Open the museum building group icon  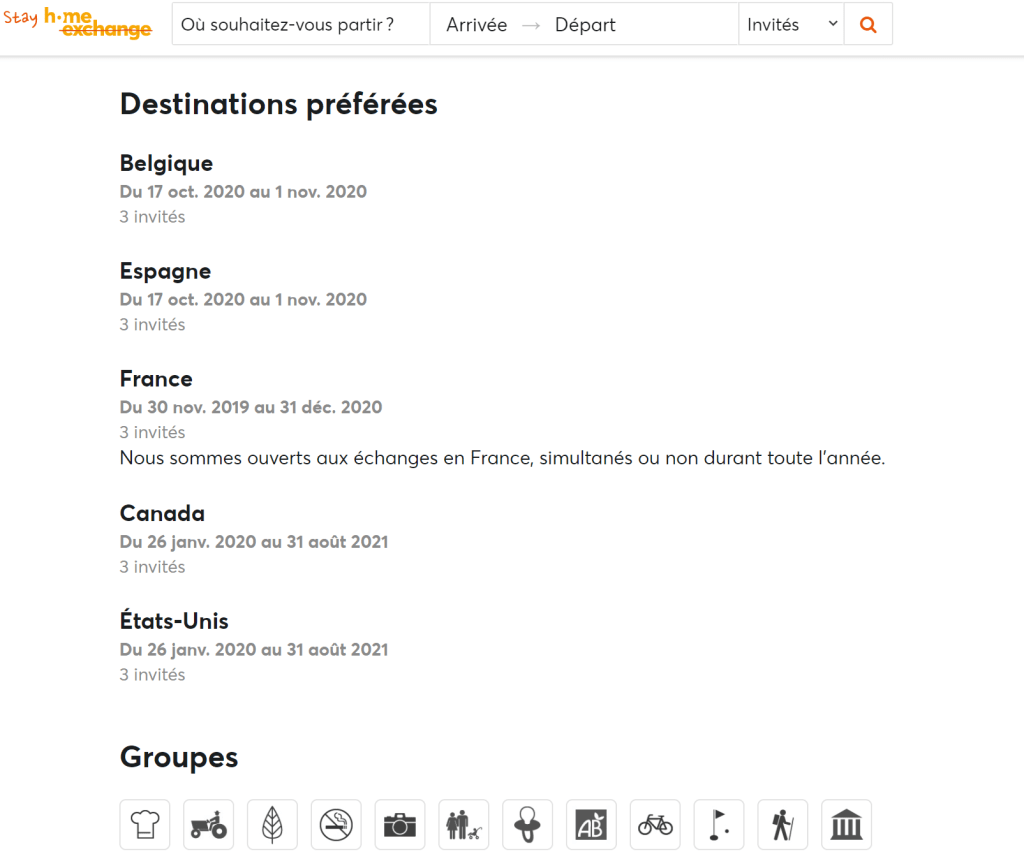point(846,825)
